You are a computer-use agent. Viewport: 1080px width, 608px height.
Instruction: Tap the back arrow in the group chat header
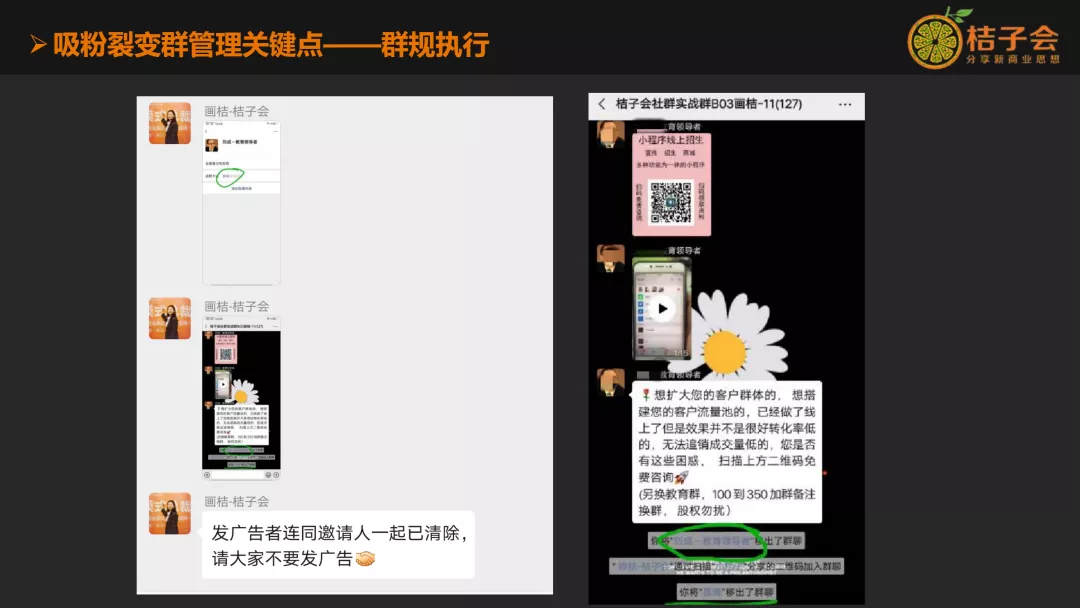click(x=602, y=104)
